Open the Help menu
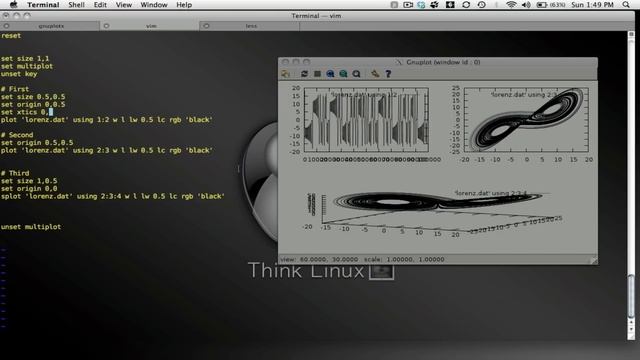Screen dimensions: 640x360 pyautogui.click(x=184, y=5)
